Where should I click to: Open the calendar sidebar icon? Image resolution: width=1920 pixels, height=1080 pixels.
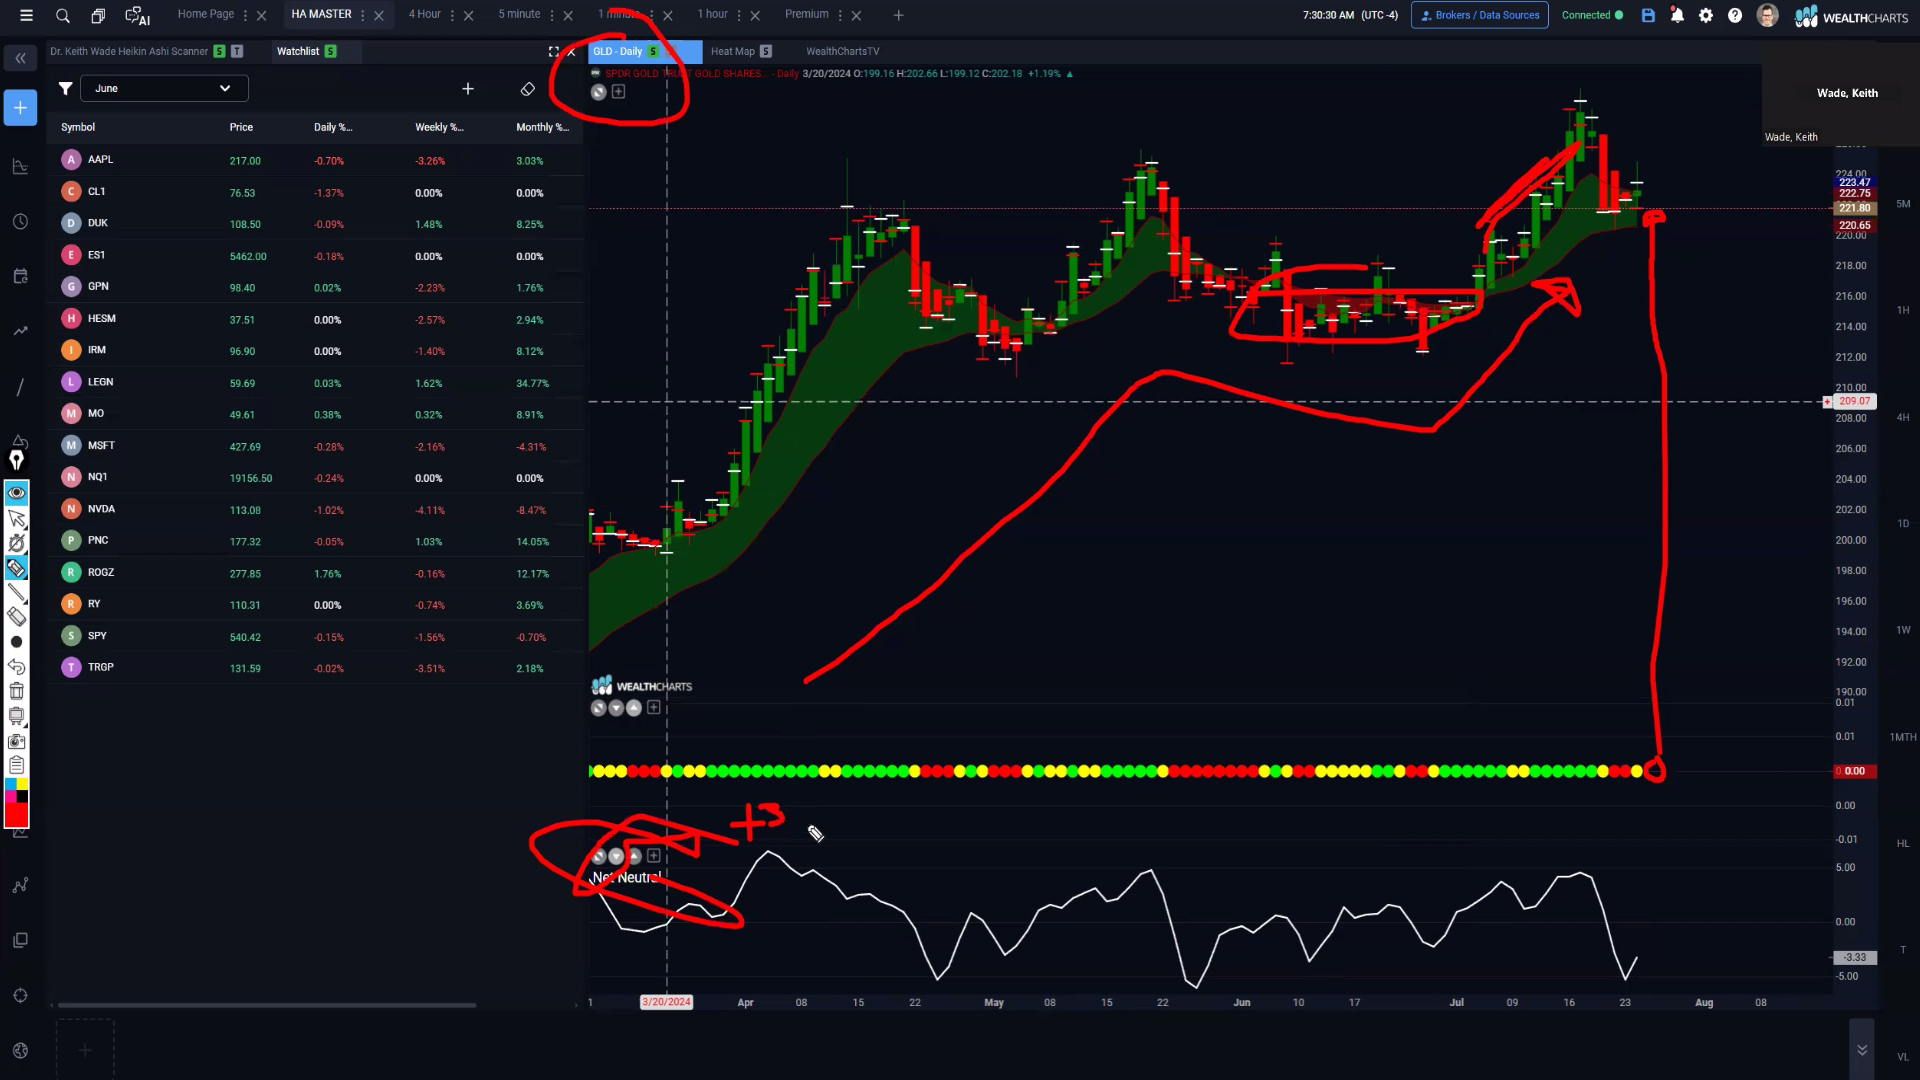20,277
